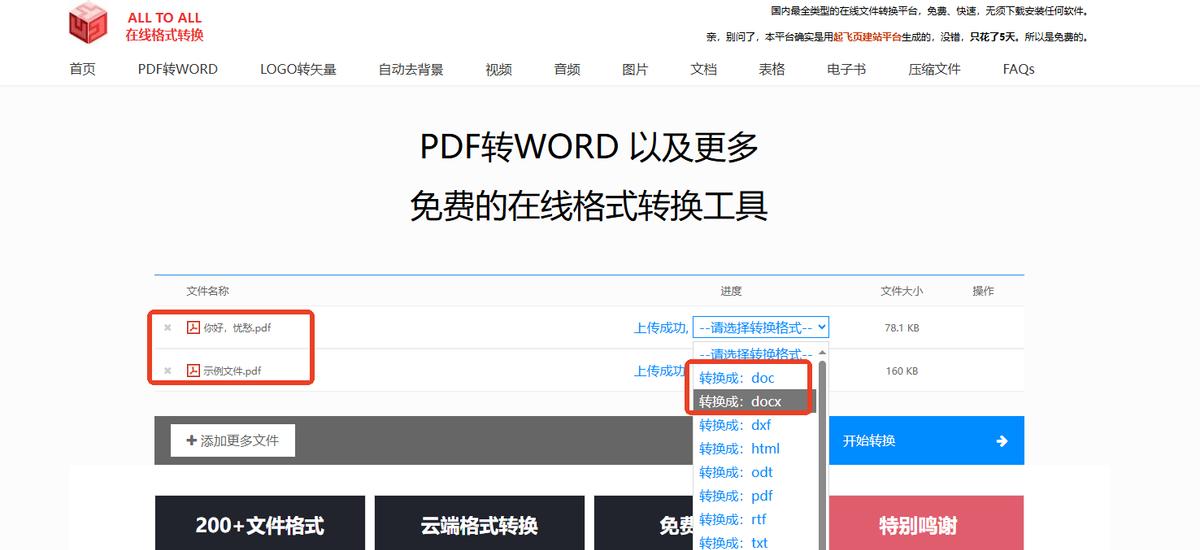
Task: Remove 示例文件.pdf with its X icon
Action: tap(168, 371)
